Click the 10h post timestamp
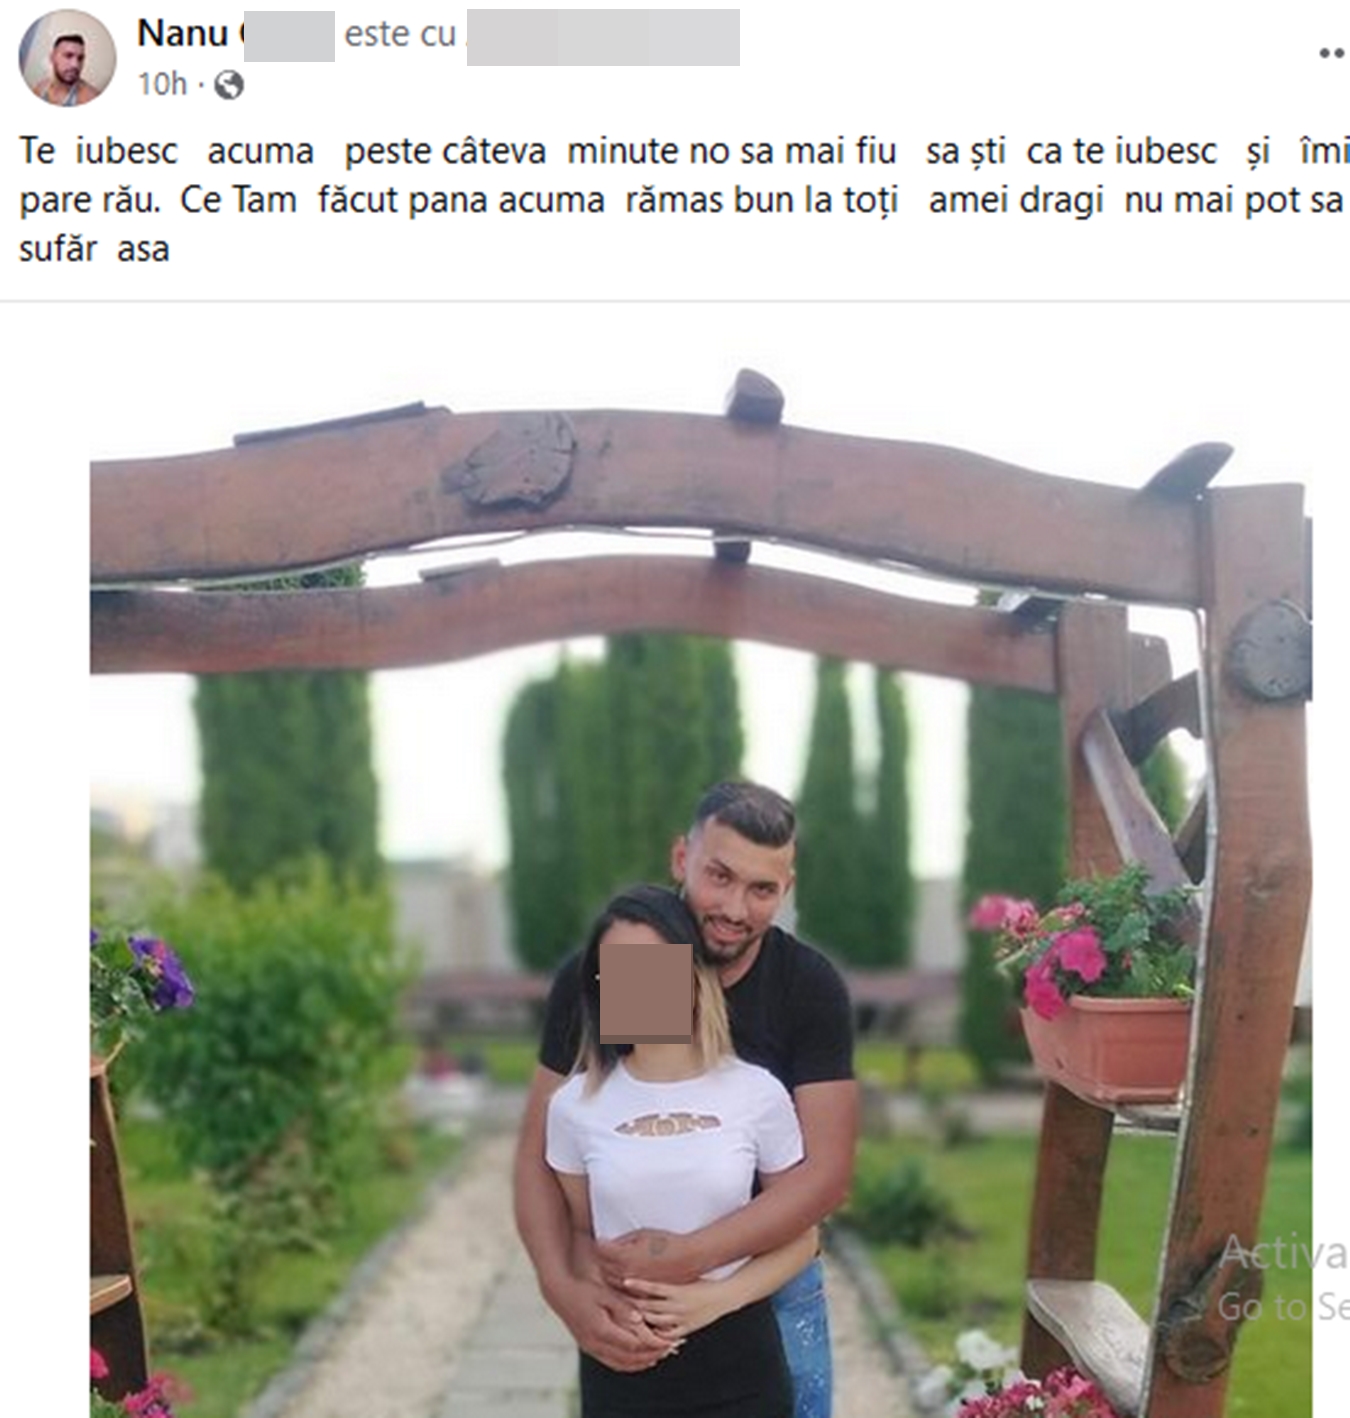Viewport: 1350px width, 1418px height. tap(162, 84)
